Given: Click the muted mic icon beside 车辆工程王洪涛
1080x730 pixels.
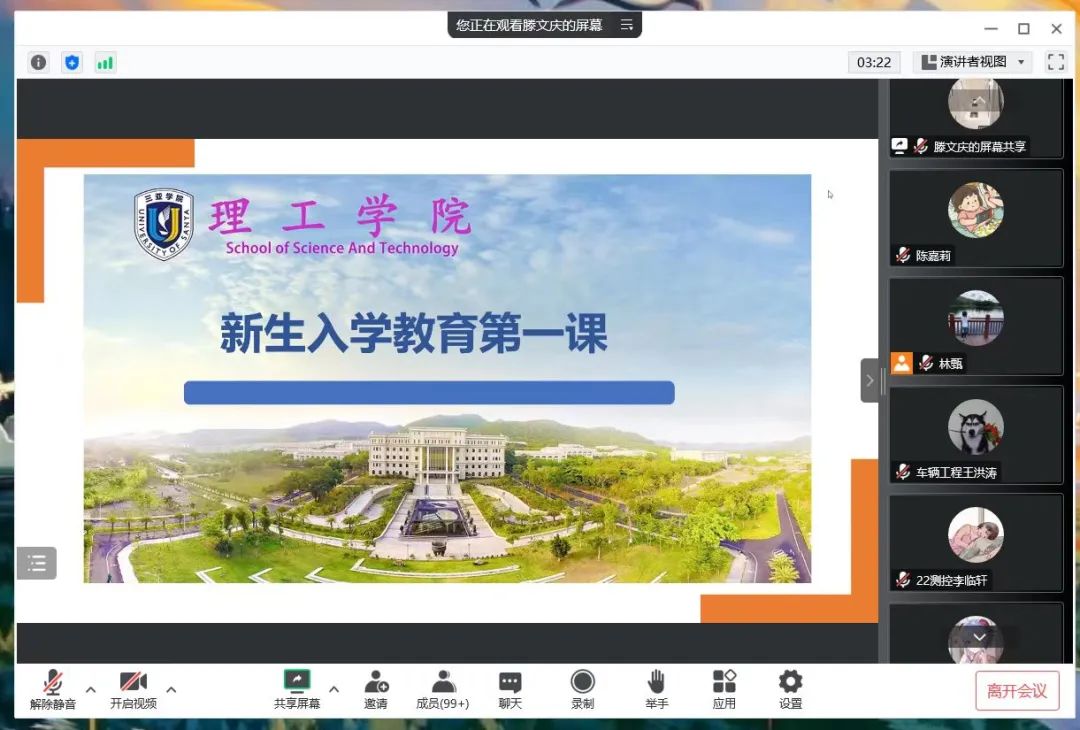Looking at the screenshot, I should (903, 472).
